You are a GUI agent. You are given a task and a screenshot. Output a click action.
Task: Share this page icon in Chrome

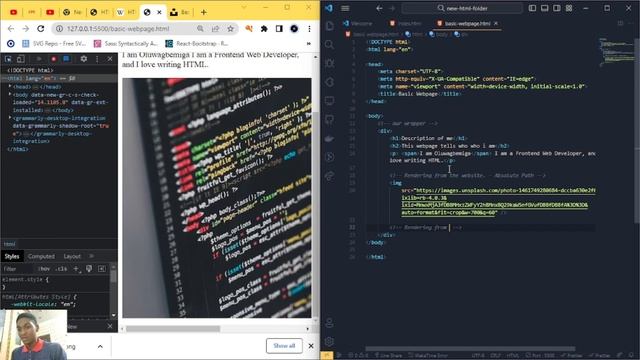pyautogui.click(x=215, y=29)
